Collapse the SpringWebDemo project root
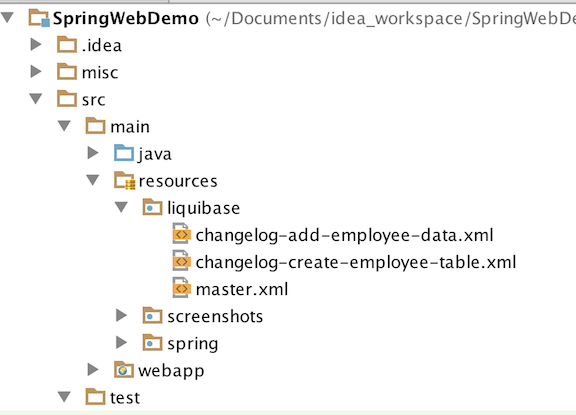576x415 pixels. (7, 17)
